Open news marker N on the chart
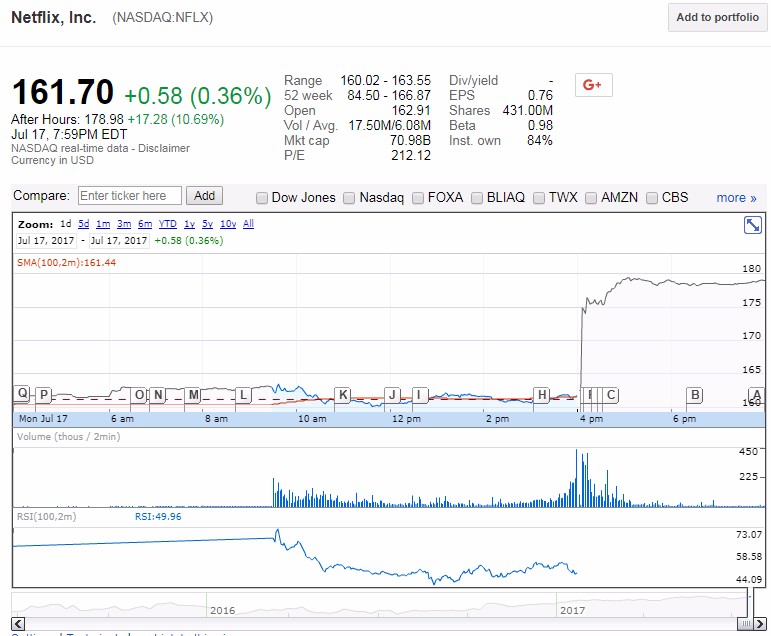 tap(158, 395)
